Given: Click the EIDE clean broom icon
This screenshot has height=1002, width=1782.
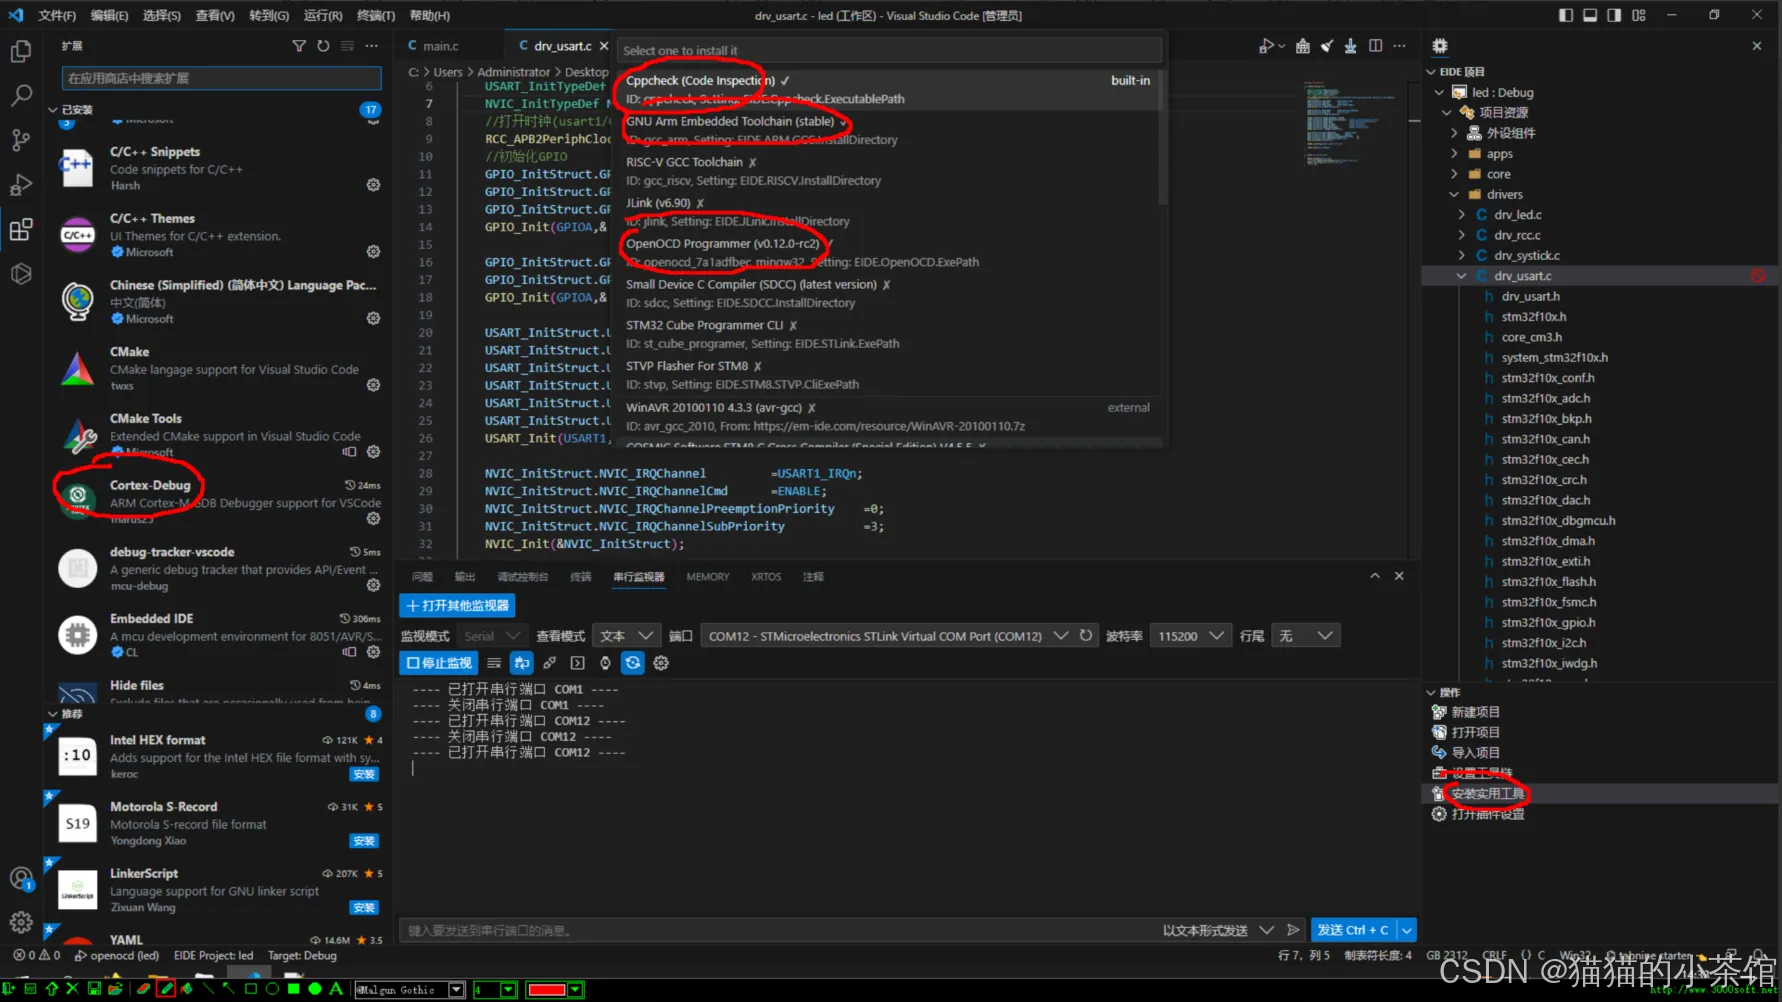Looking at the screenshot, I should 1326,46.
